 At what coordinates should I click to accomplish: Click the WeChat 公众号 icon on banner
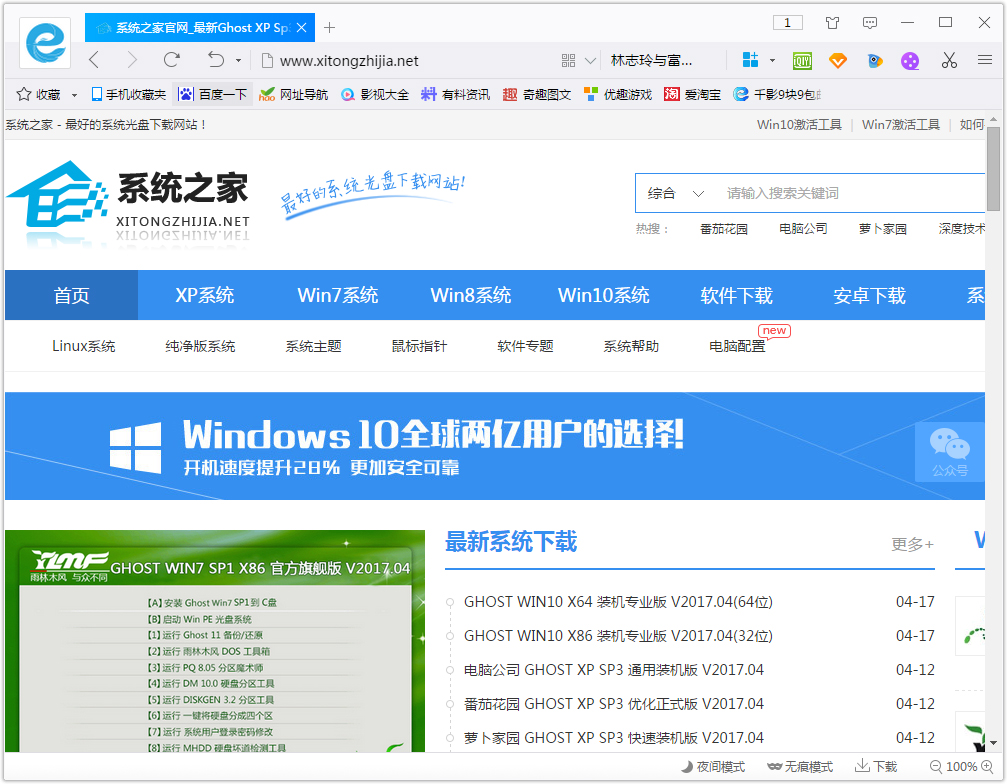coord(949,451)
